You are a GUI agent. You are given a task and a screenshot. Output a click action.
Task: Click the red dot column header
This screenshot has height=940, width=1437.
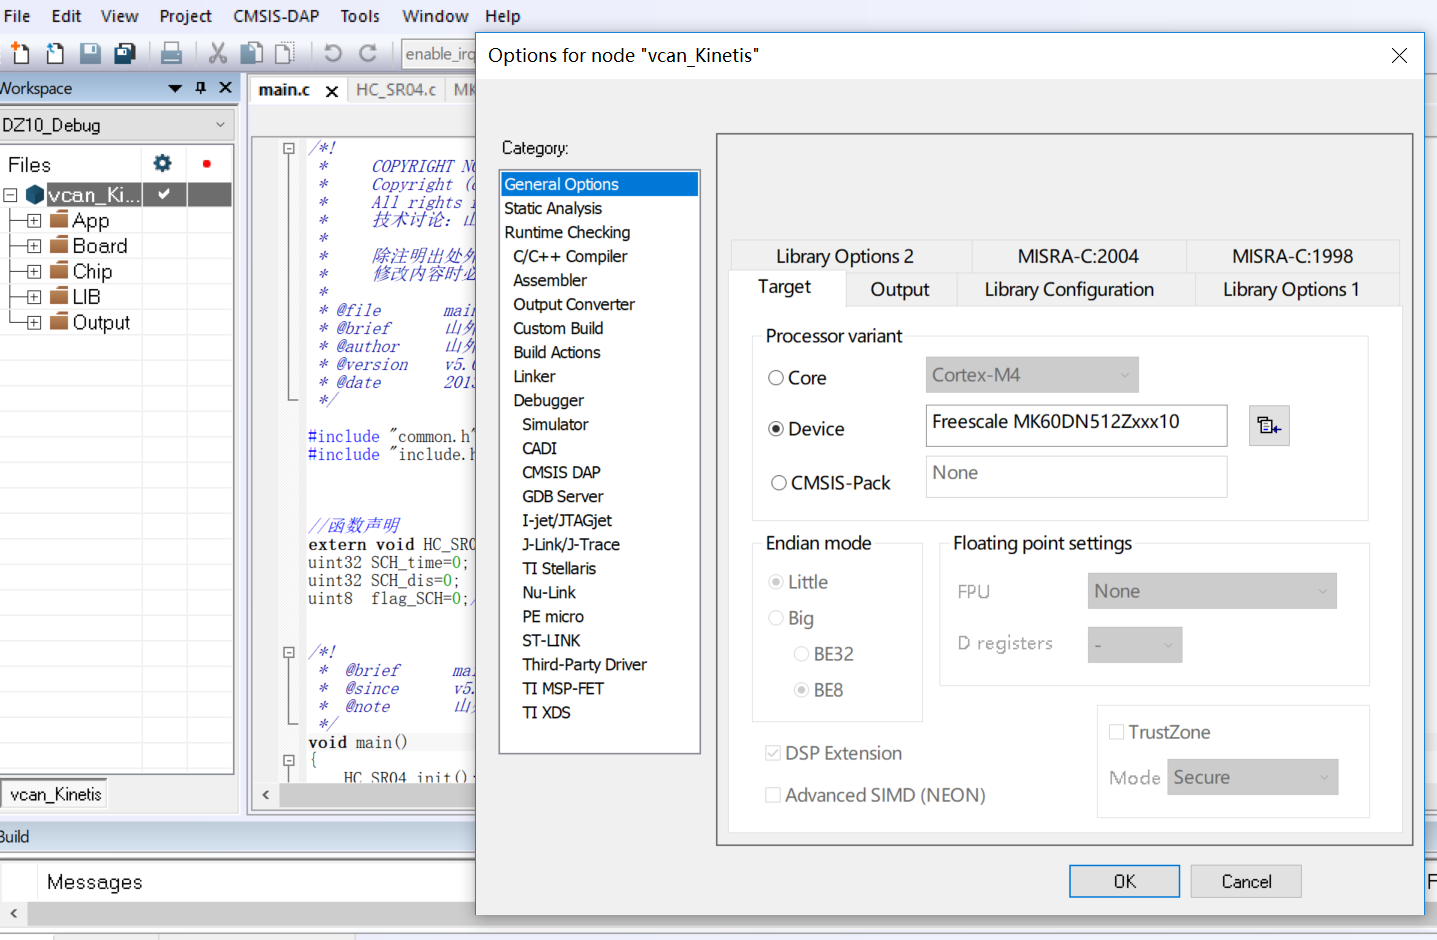[x=207, y=163]
